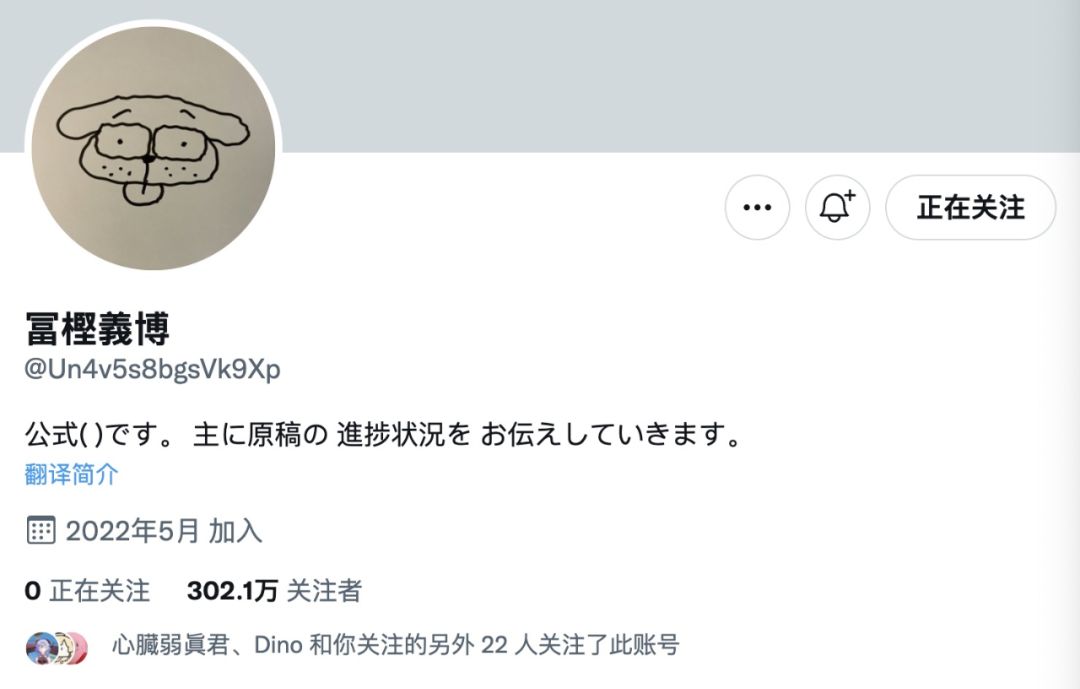The height and width of the screenshot is (689, 1080).
Task: Click the name Dino in followers line
Action: click(278, 645)
